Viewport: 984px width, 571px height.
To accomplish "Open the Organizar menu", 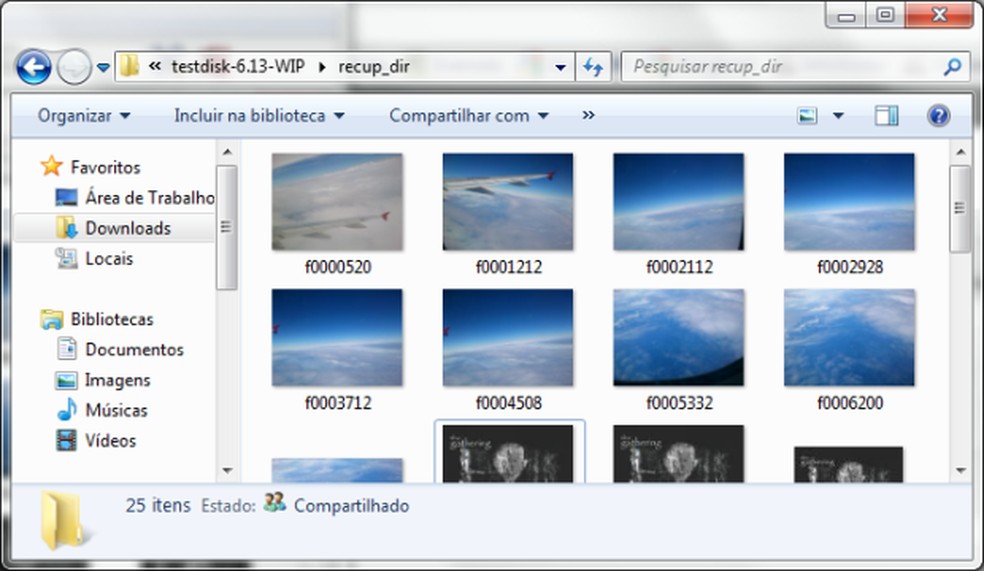I will point(83,115).
